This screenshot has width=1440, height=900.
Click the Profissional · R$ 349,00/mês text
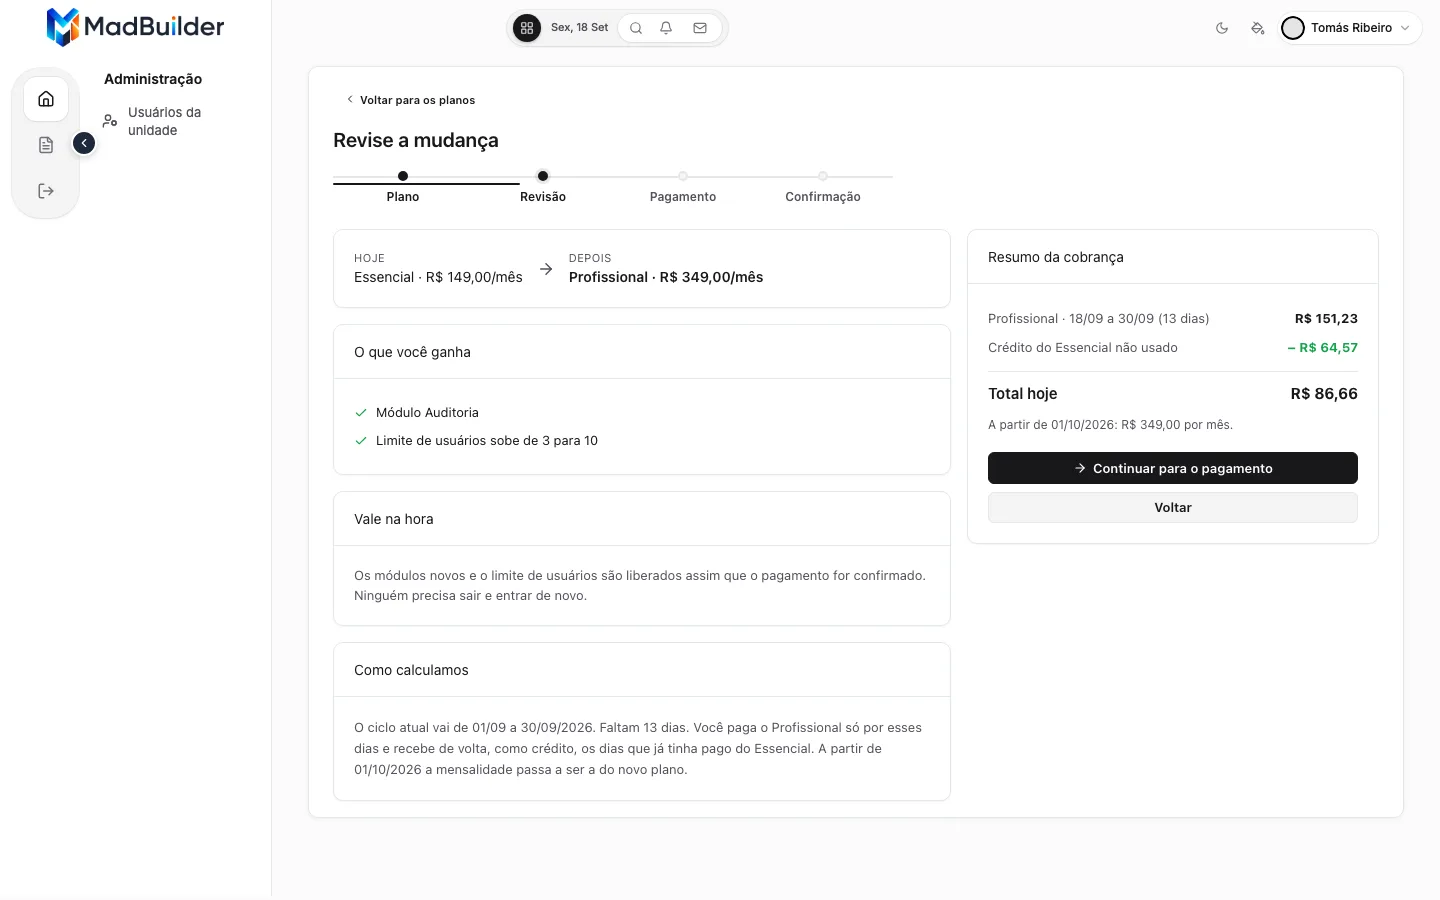click(x=666, y=277)
